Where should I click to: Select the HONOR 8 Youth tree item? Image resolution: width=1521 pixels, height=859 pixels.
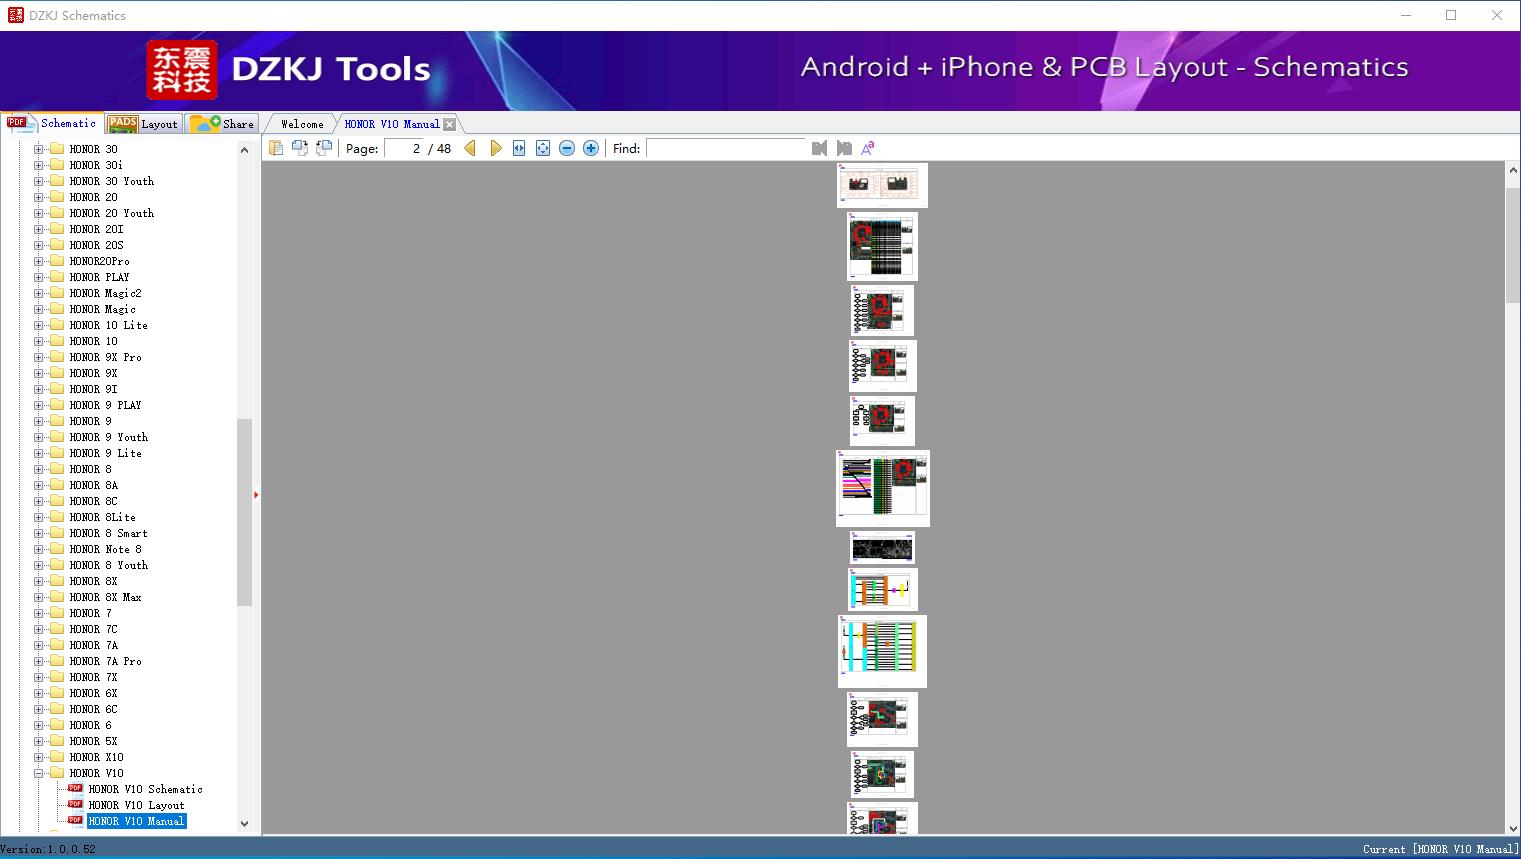click(108, 565)
